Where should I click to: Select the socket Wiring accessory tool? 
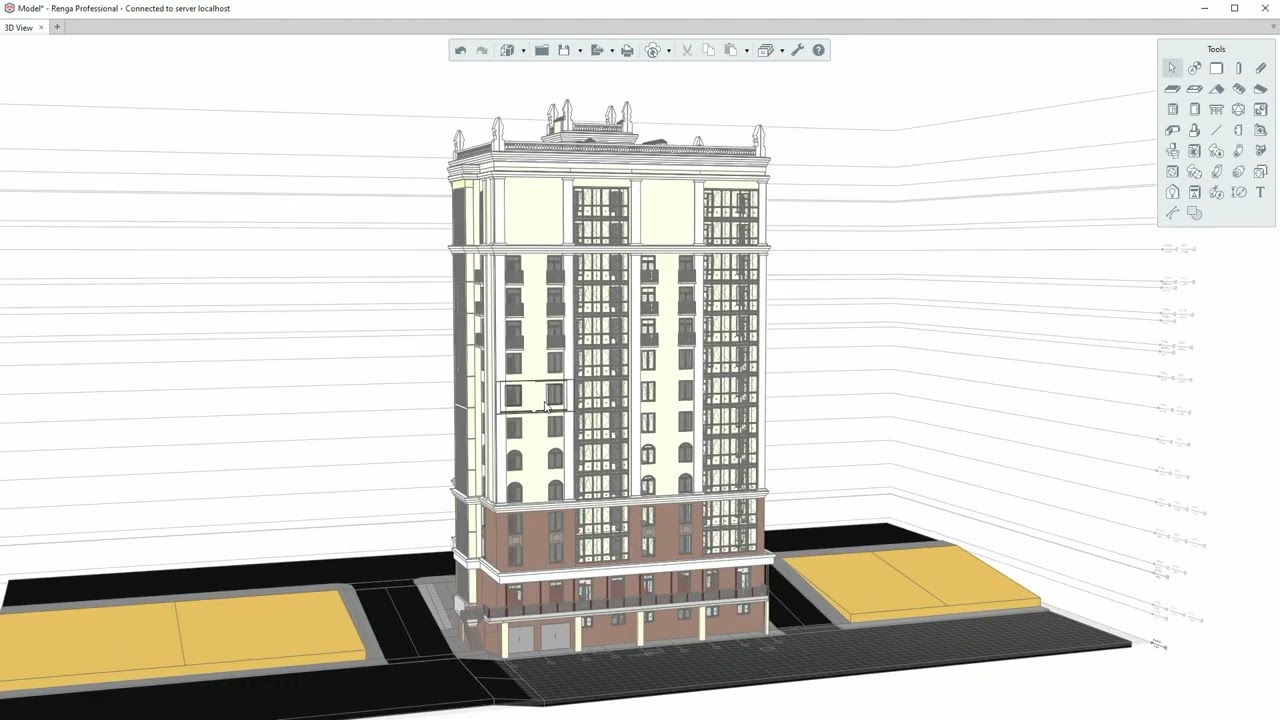(1260, 171)
